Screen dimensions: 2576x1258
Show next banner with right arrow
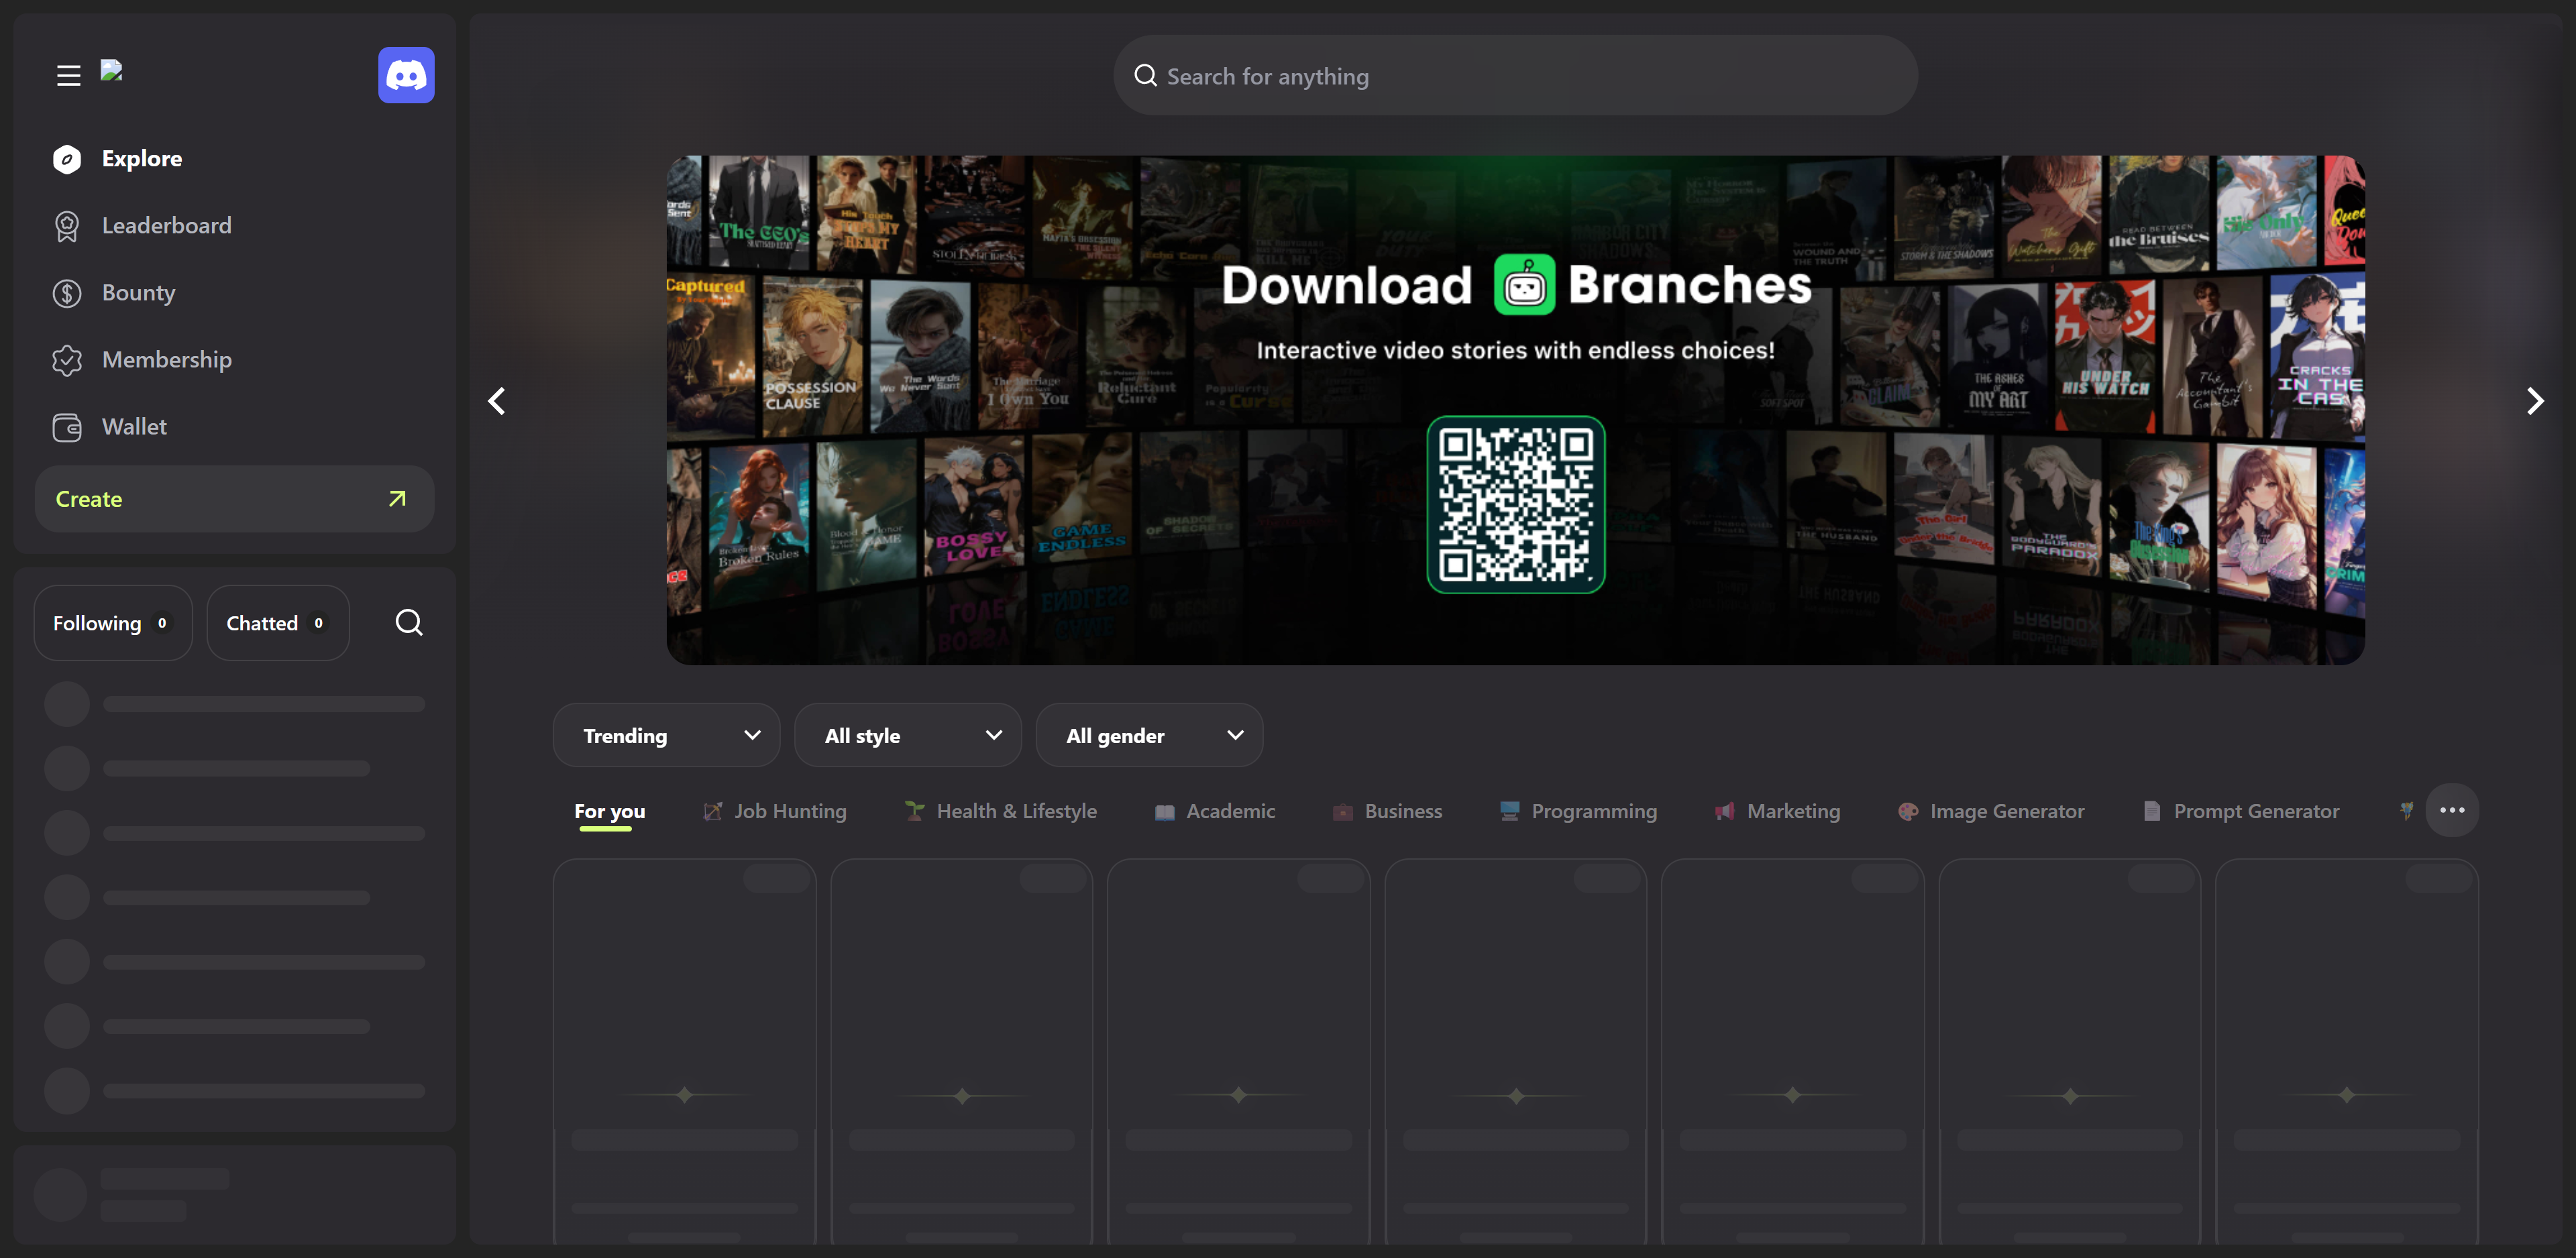pyautogui.click(x=2534, y=401)
